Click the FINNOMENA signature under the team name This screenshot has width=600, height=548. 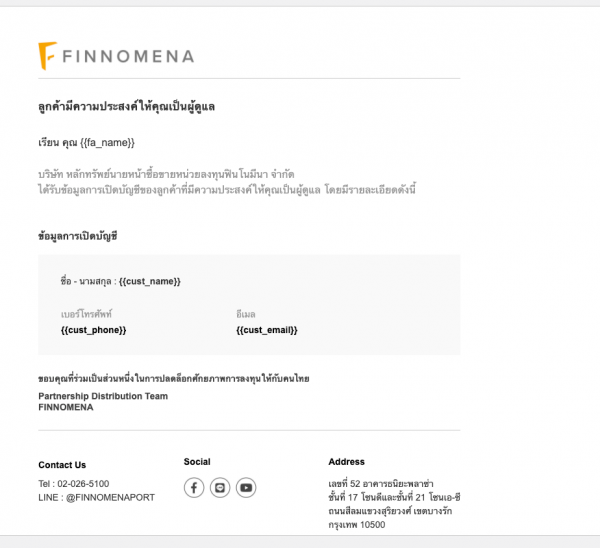65,407
